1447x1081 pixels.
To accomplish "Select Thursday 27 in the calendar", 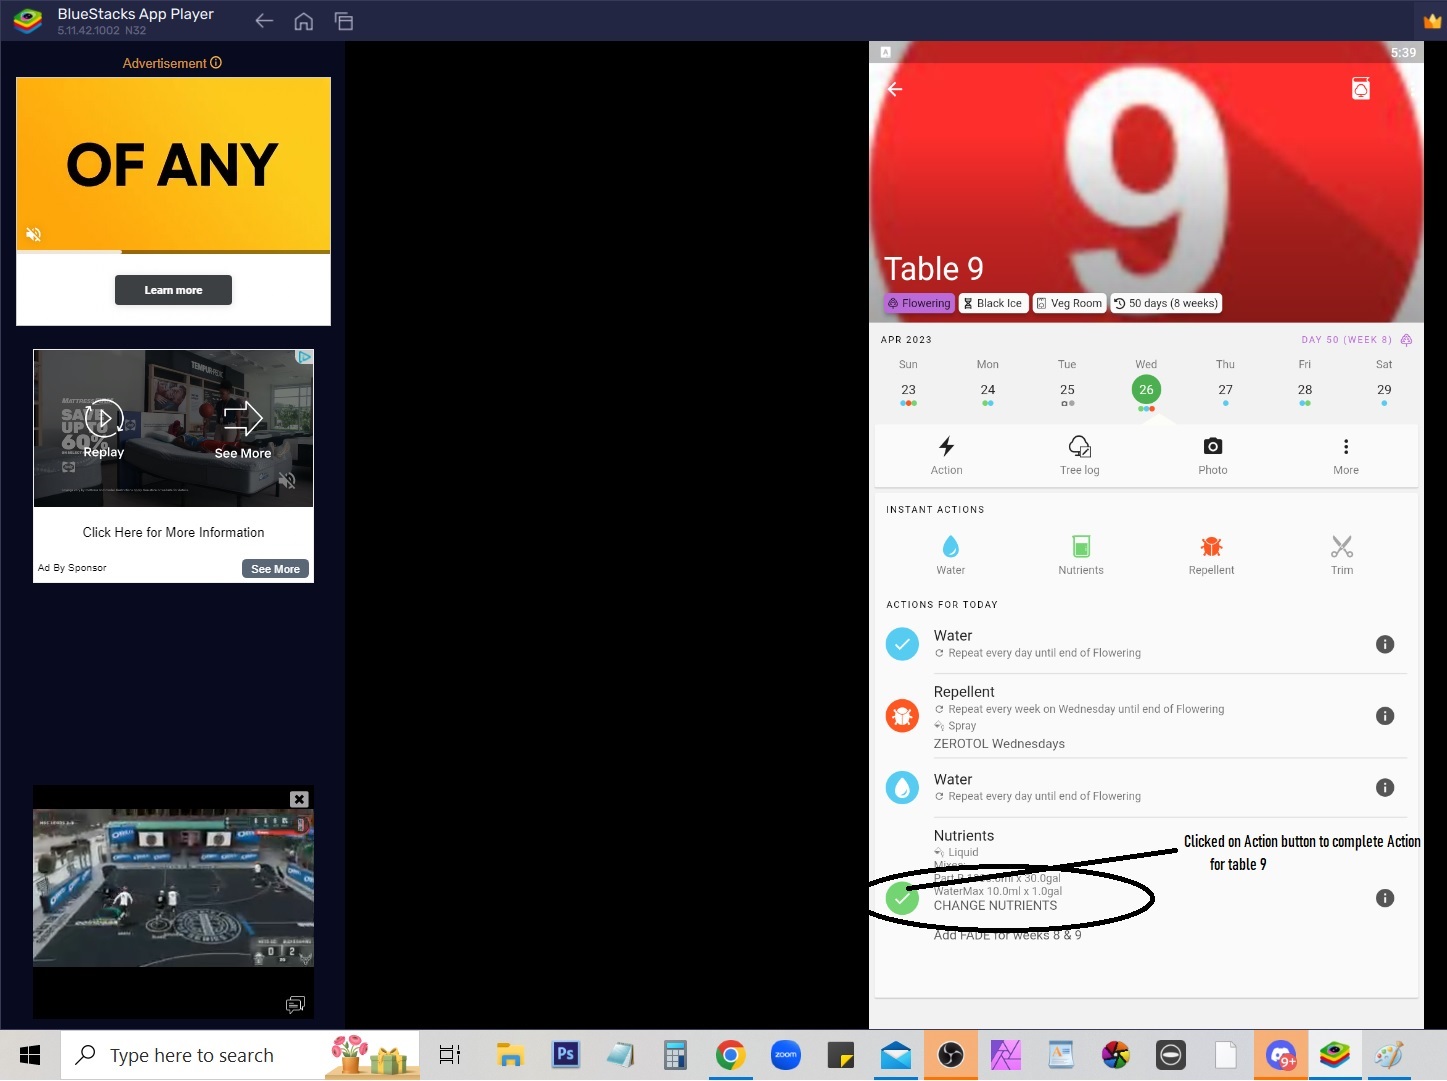I will click(x=1225, y=390).
